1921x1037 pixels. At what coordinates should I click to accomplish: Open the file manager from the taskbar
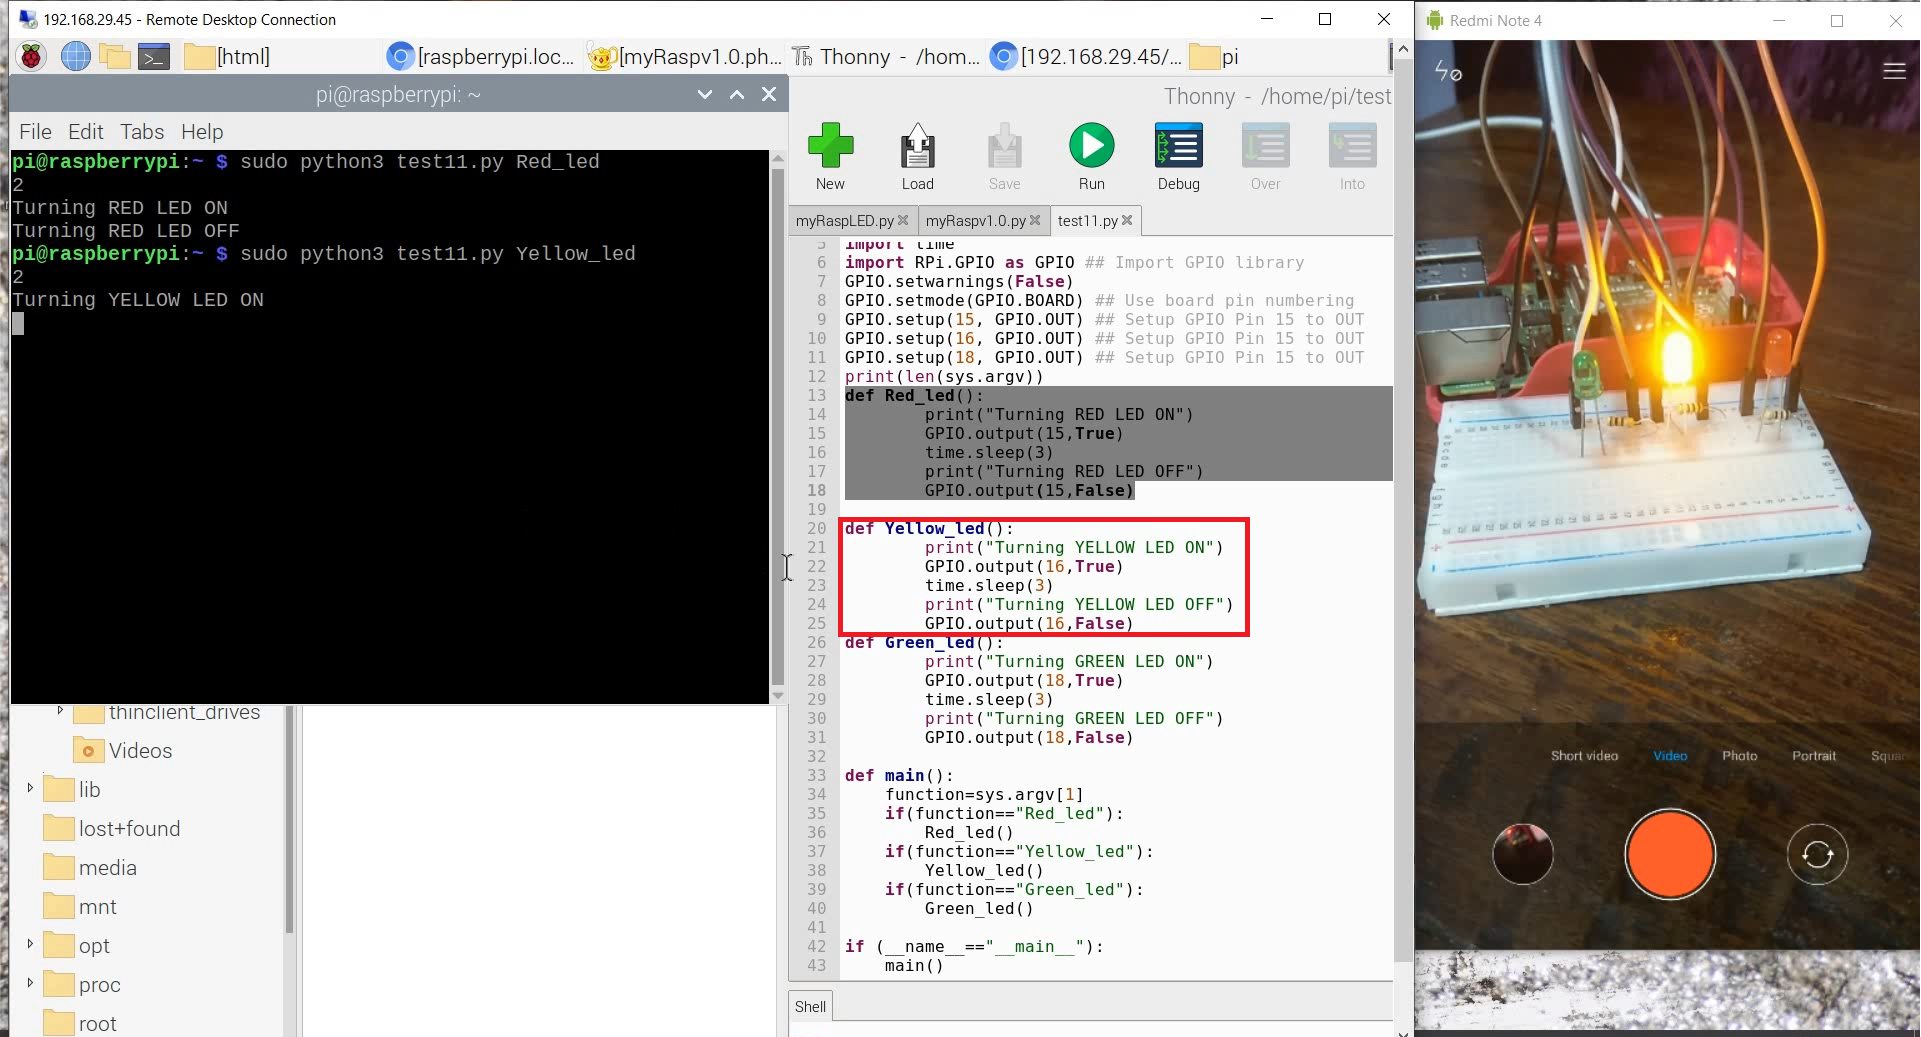(x=114, y=56)
